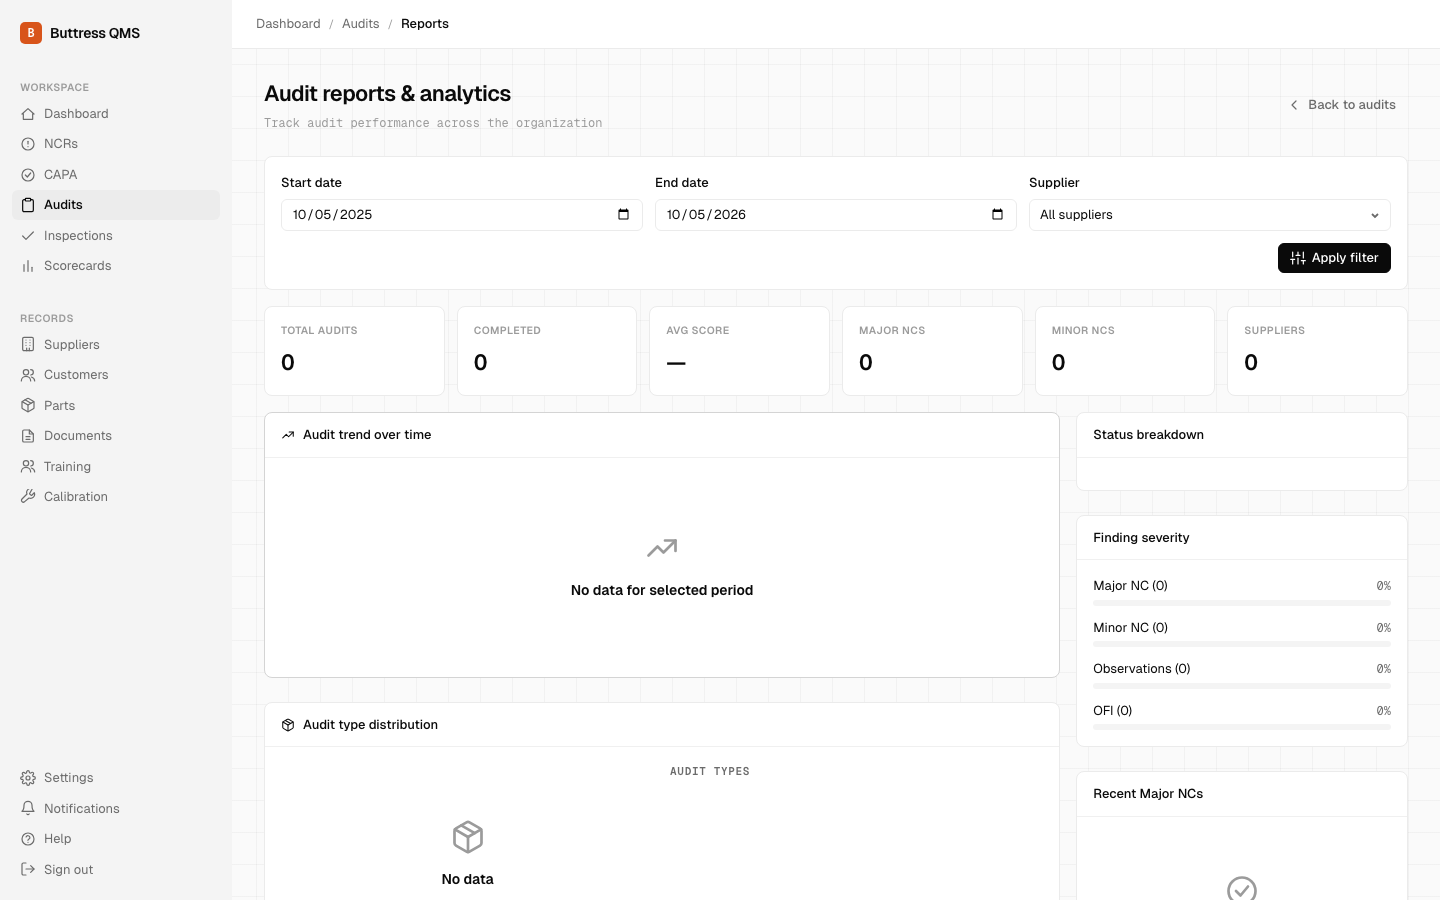Click the 'No data for selected period' text
This screenshot has height=900, width=1440.
(662, 591)
